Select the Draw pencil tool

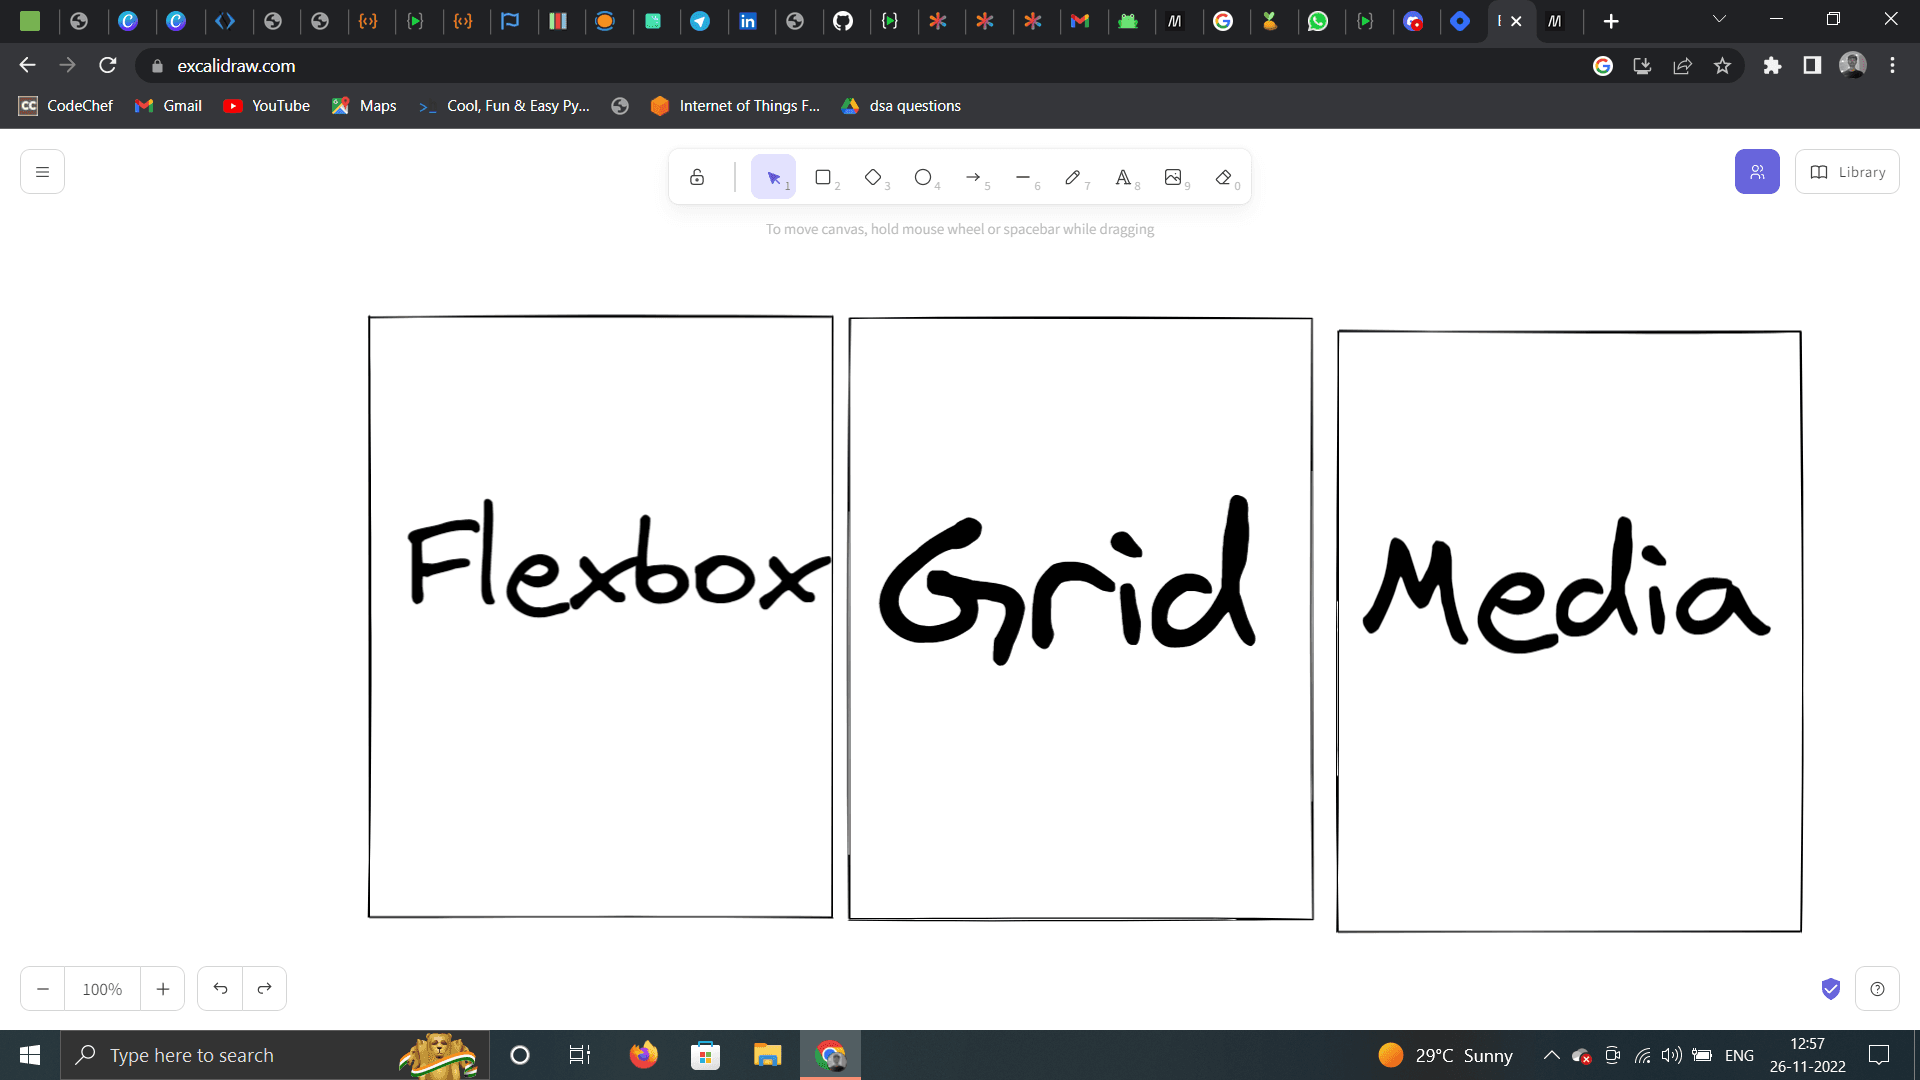pyautogui.click(x=1073, y=177)
